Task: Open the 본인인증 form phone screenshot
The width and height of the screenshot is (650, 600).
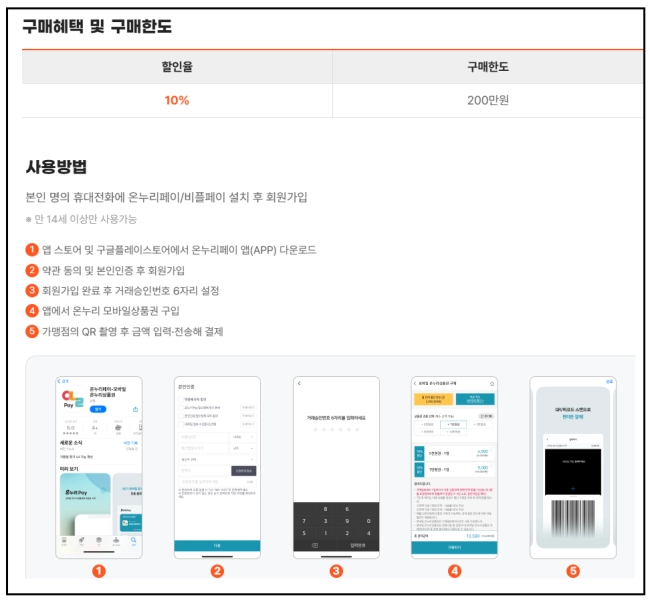Action: coord(217,467)
